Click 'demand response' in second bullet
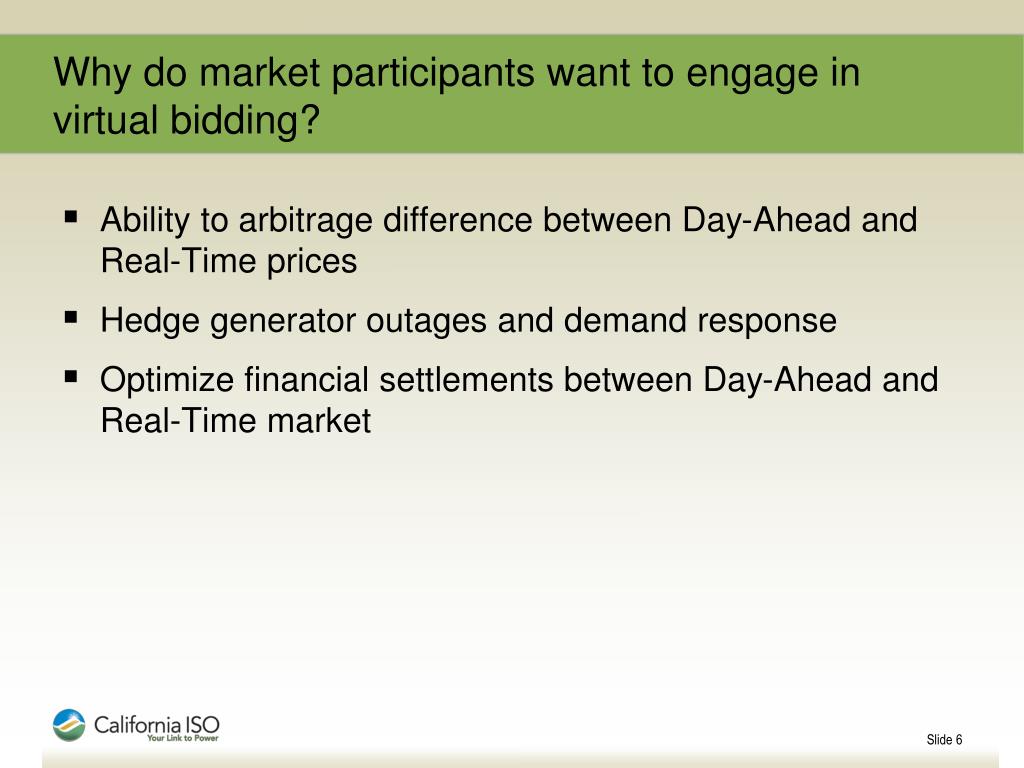The width and height of the screenshot is (1024, 768). point(699,321)
